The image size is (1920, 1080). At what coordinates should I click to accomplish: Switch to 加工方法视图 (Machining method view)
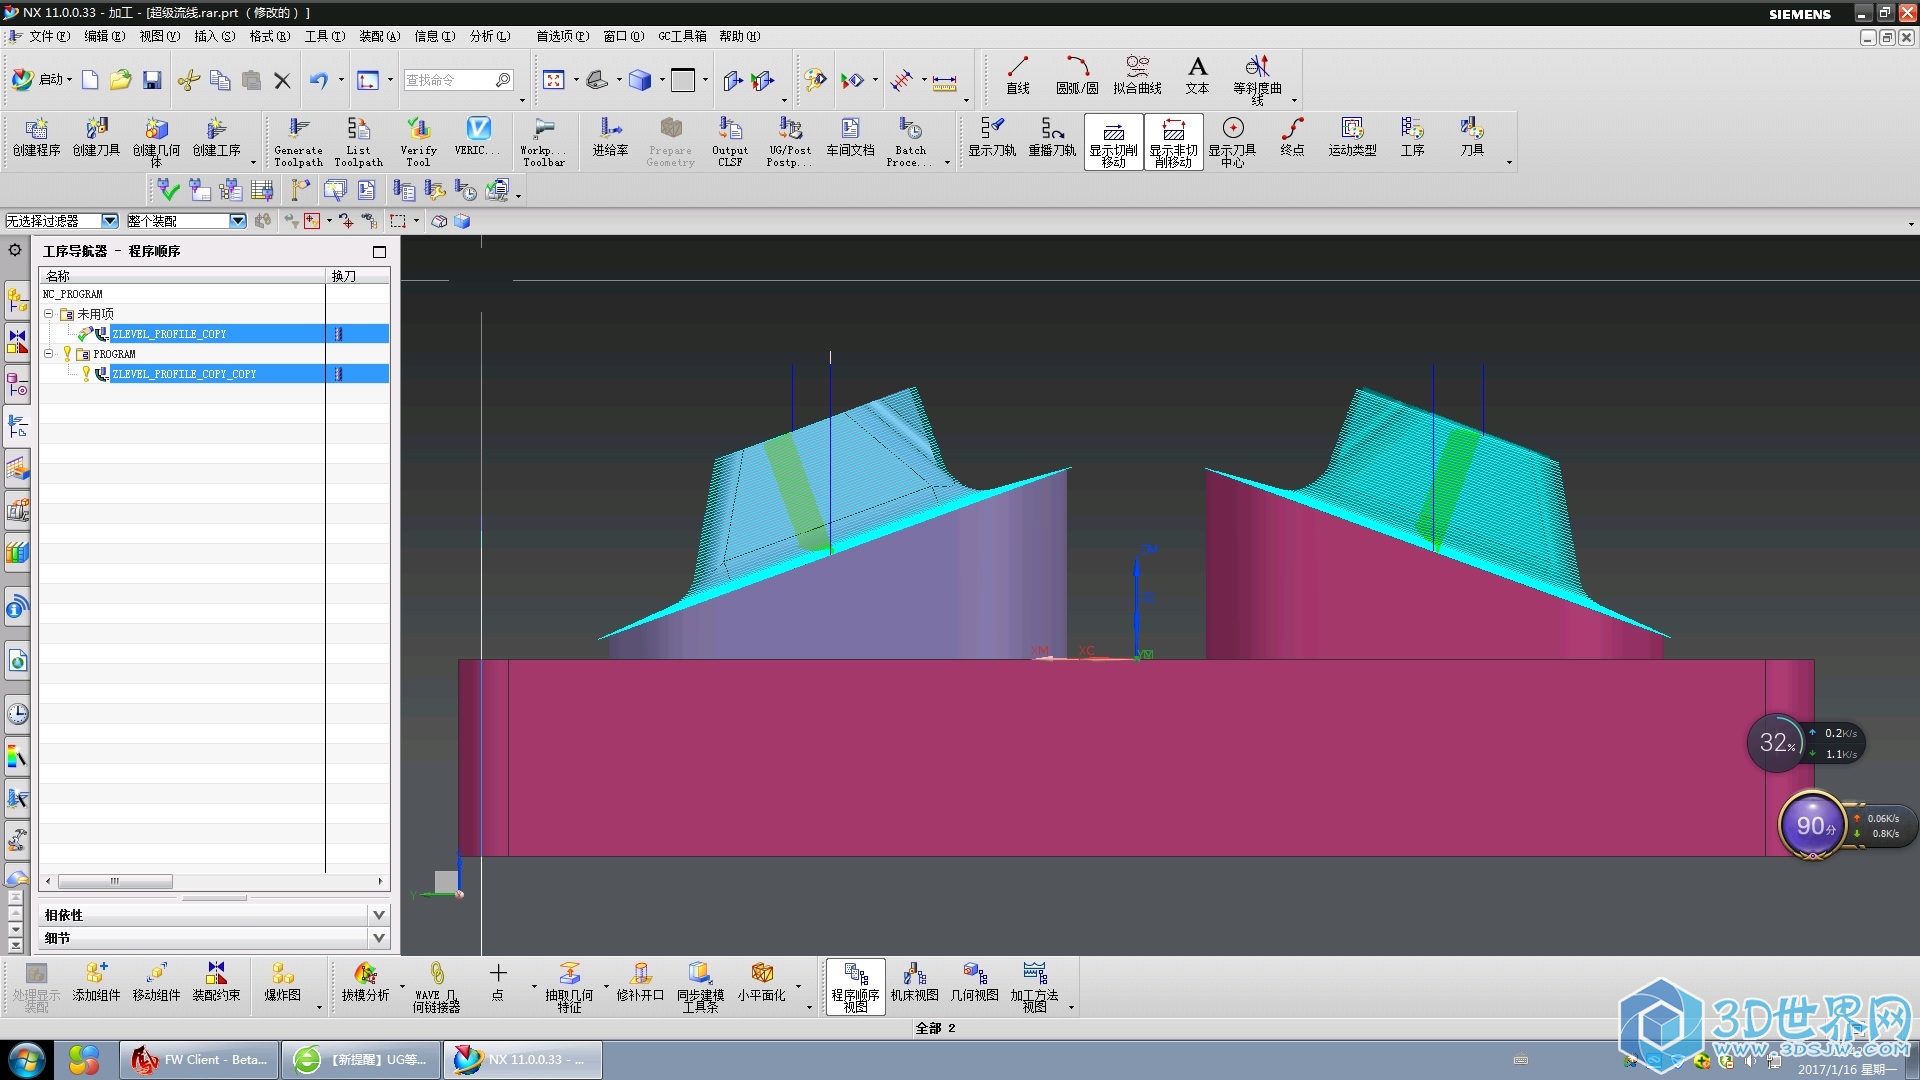1034,987
